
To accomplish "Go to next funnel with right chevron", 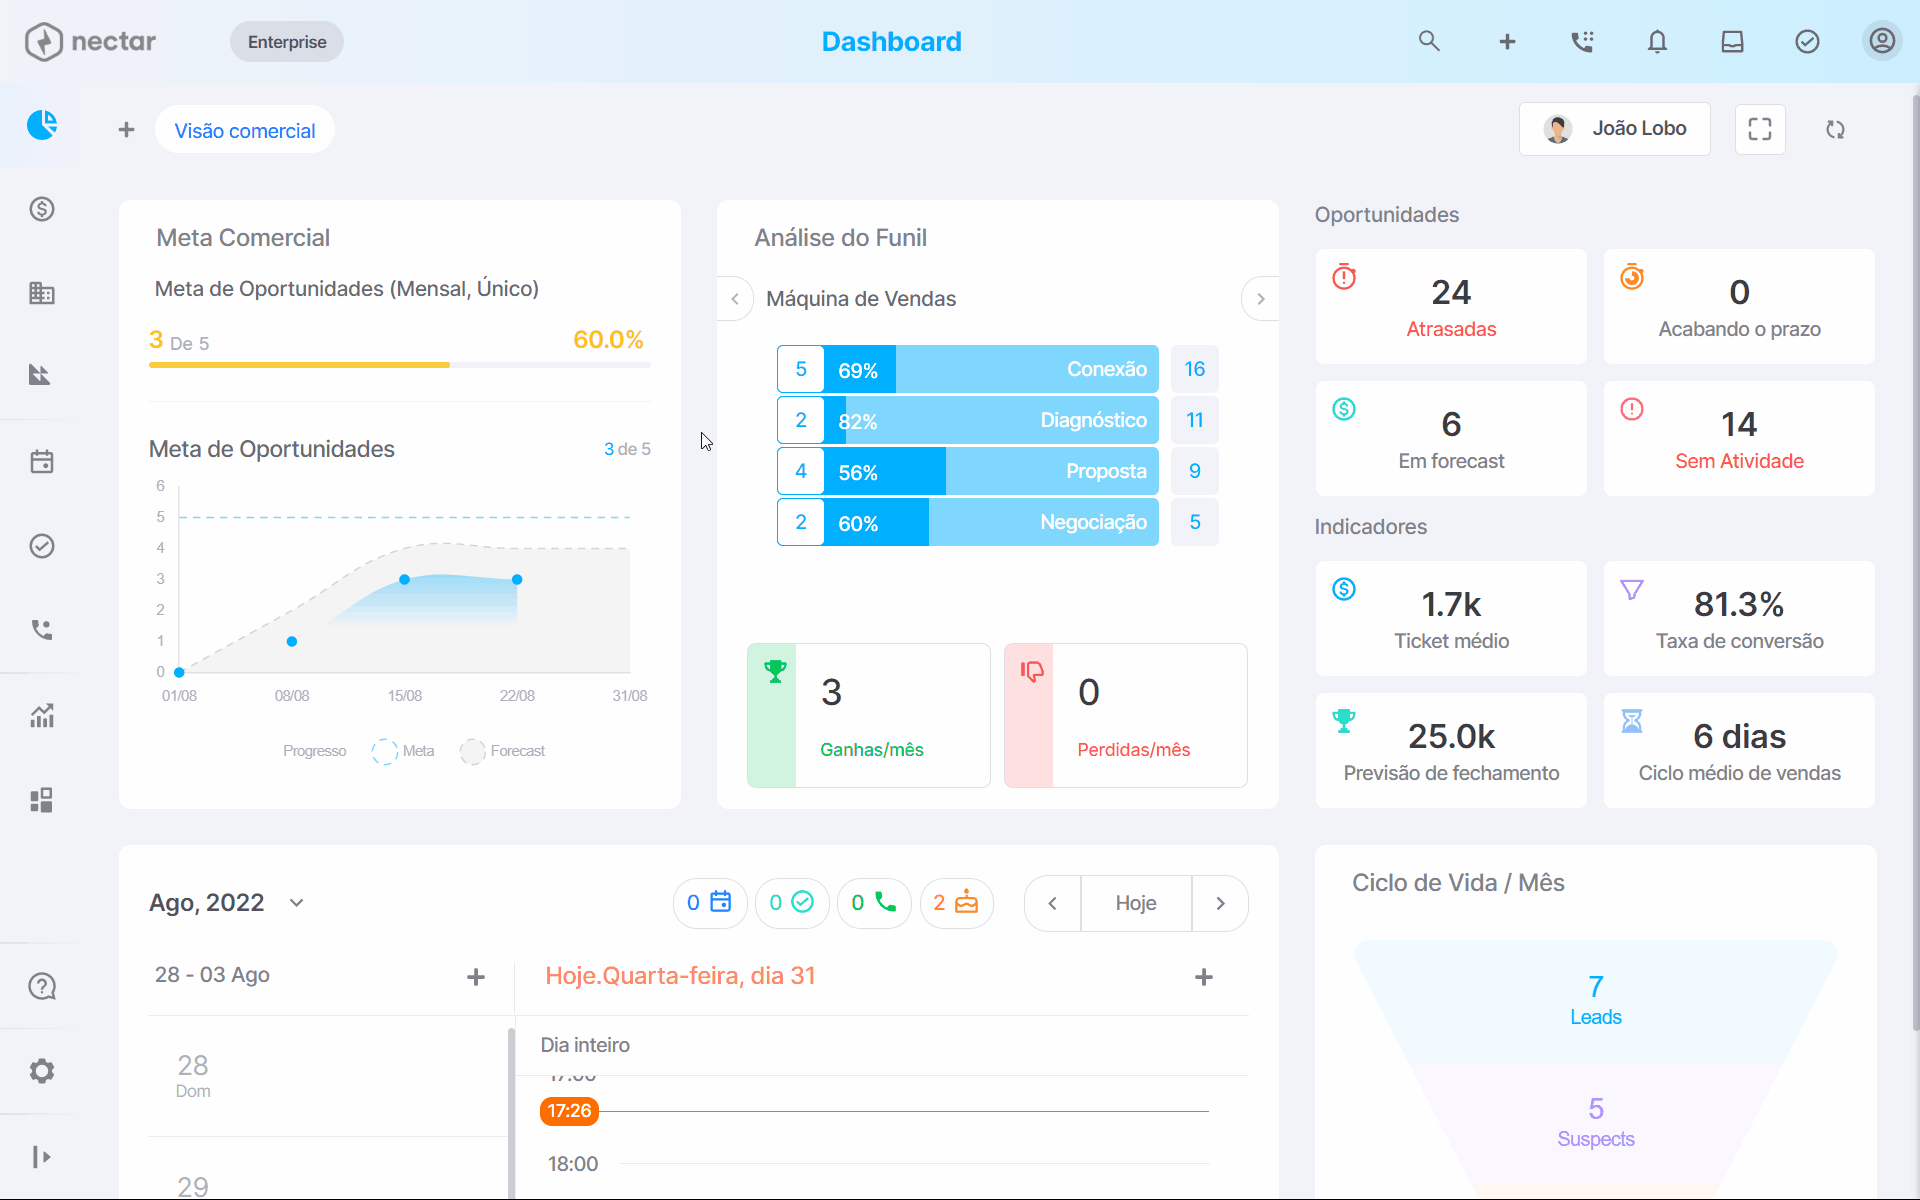I will click(1260, 299).
